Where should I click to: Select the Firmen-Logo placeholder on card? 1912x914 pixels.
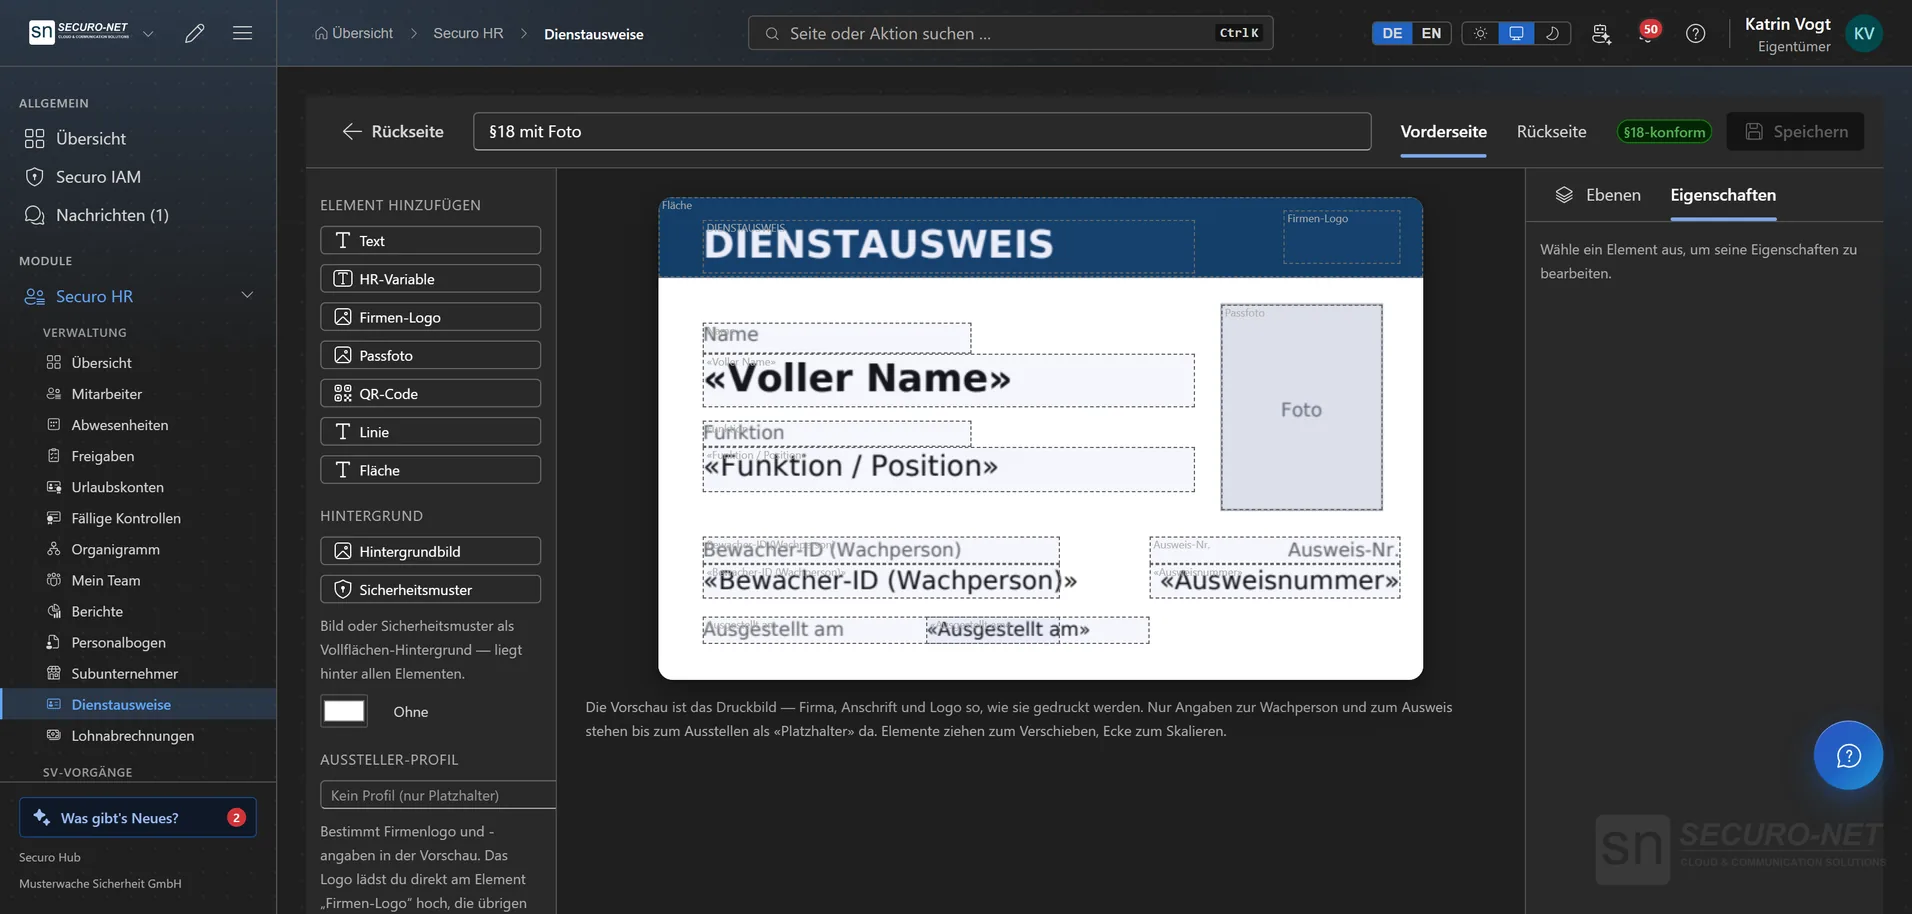click(x=1342, y=237)
